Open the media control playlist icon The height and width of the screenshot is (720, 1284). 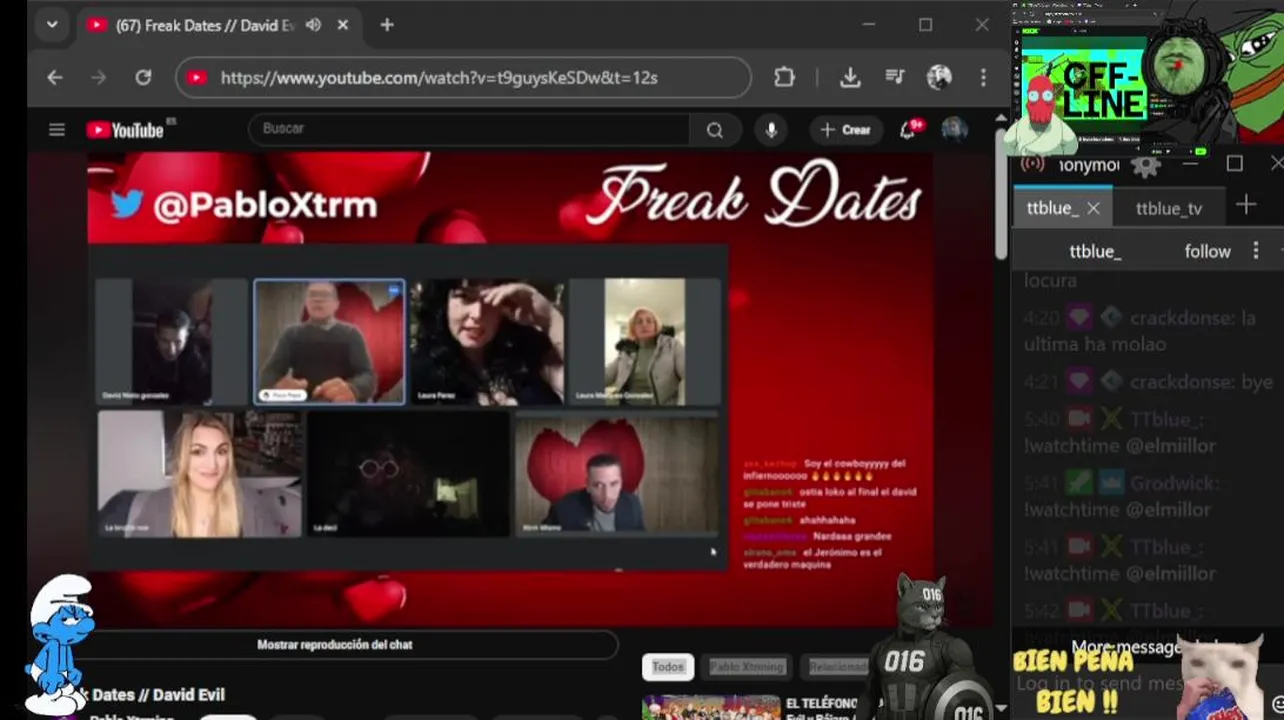(895, 77)
